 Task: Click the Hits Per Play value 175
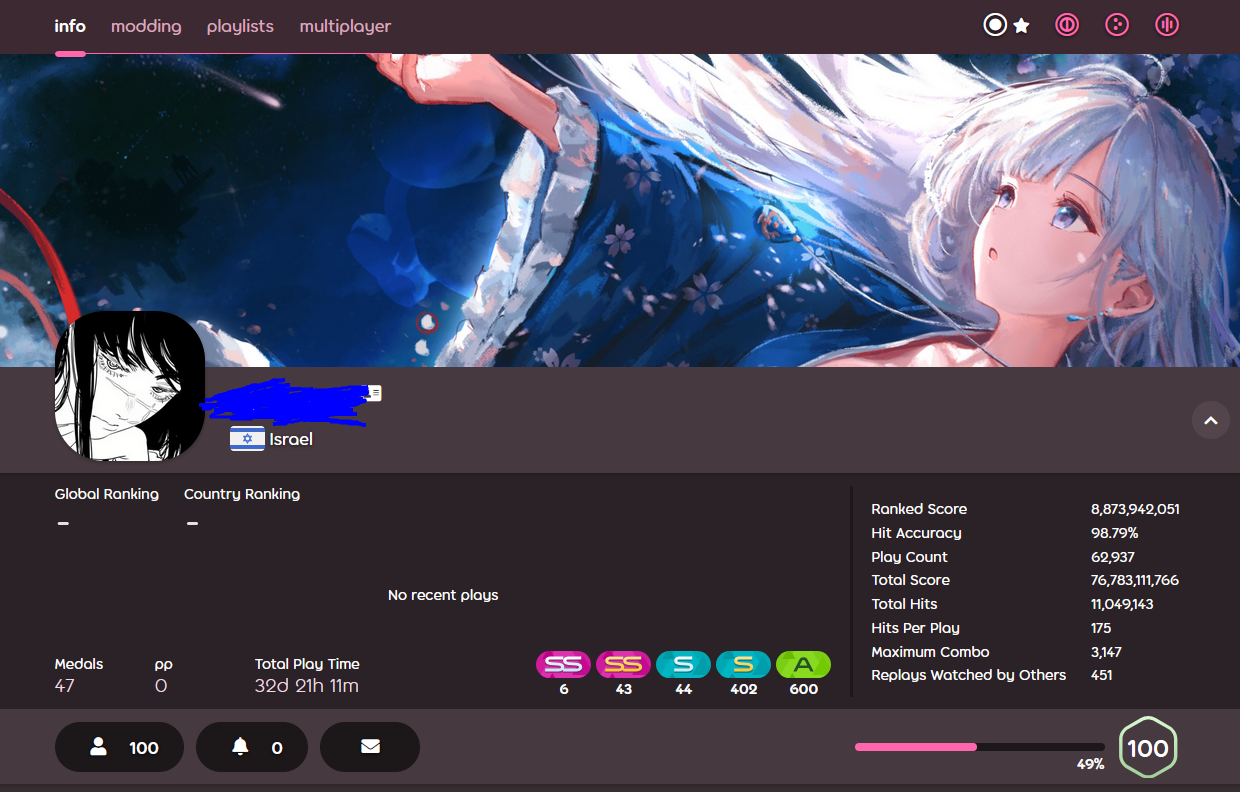pyautogui.click(x=1101, y=628)
